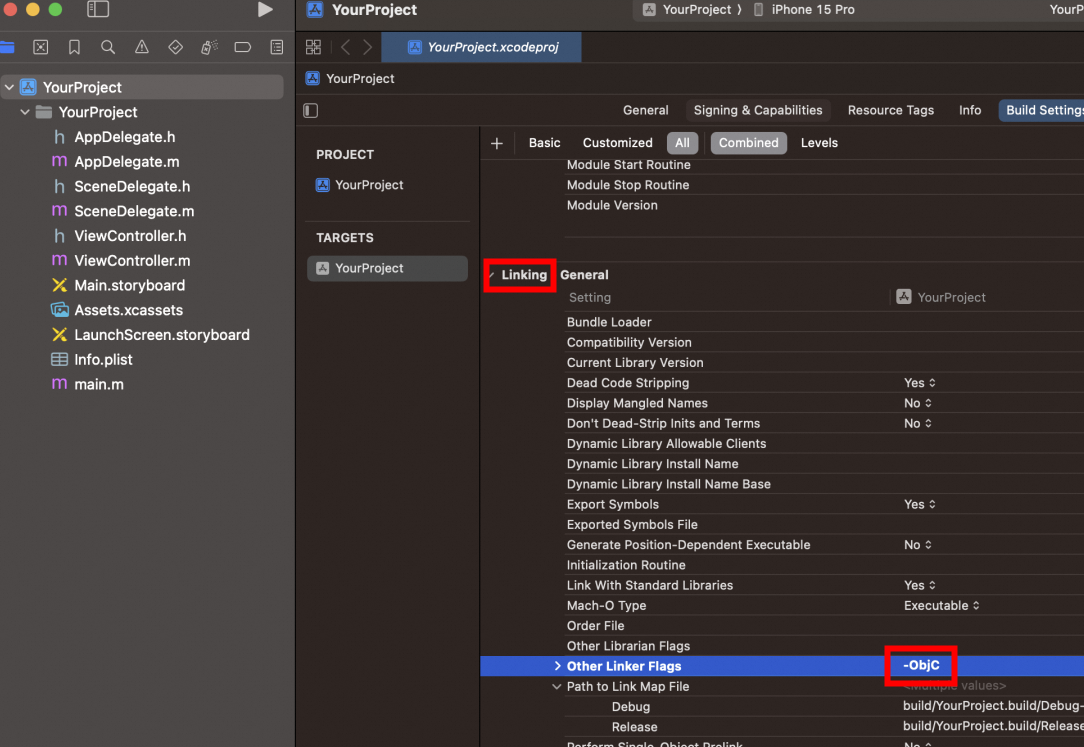Open Export Symbols Yes popup
The height and width of the screenshot is (747, 1084).
[919, 504]
